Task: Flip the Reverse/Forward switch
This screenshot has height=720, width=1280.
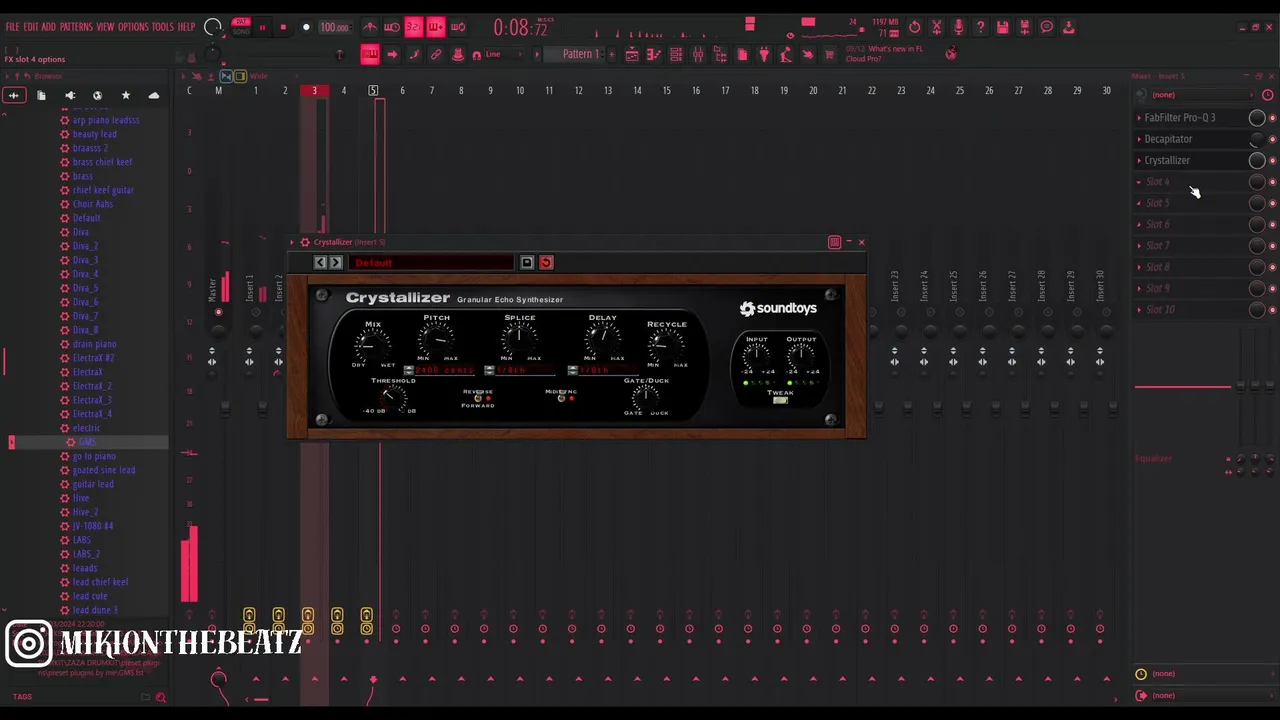Action: [479, 397]
